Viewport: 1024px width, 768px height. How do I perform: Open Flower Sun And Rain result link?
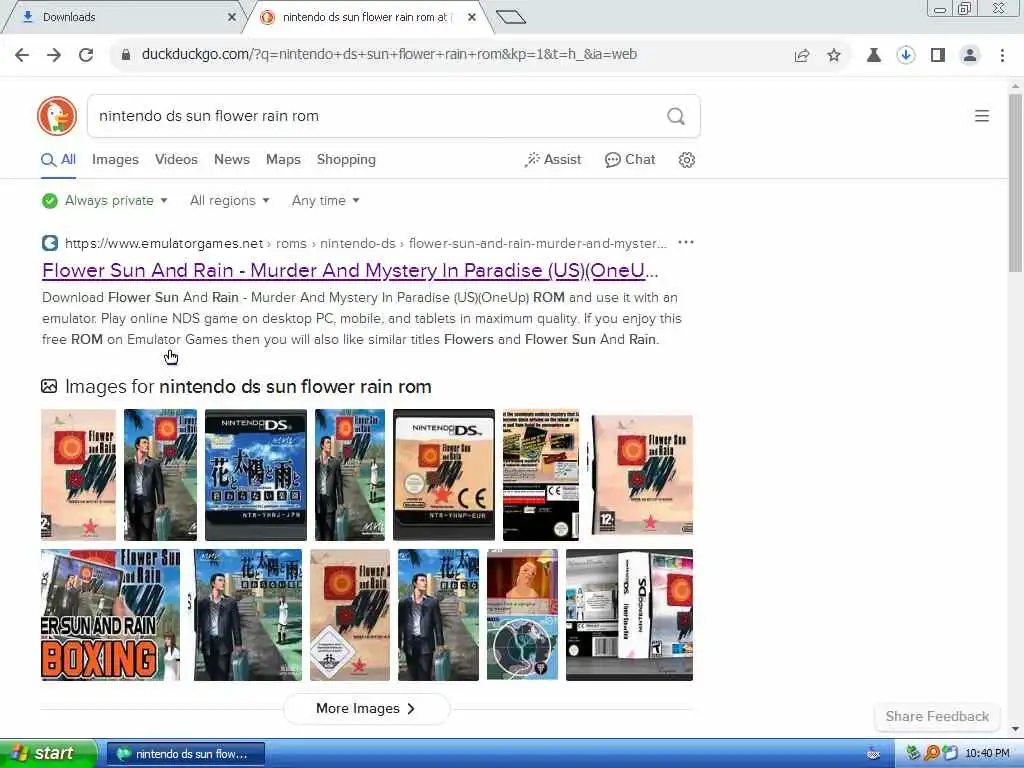pyautogui.click(x=350, y=270)
